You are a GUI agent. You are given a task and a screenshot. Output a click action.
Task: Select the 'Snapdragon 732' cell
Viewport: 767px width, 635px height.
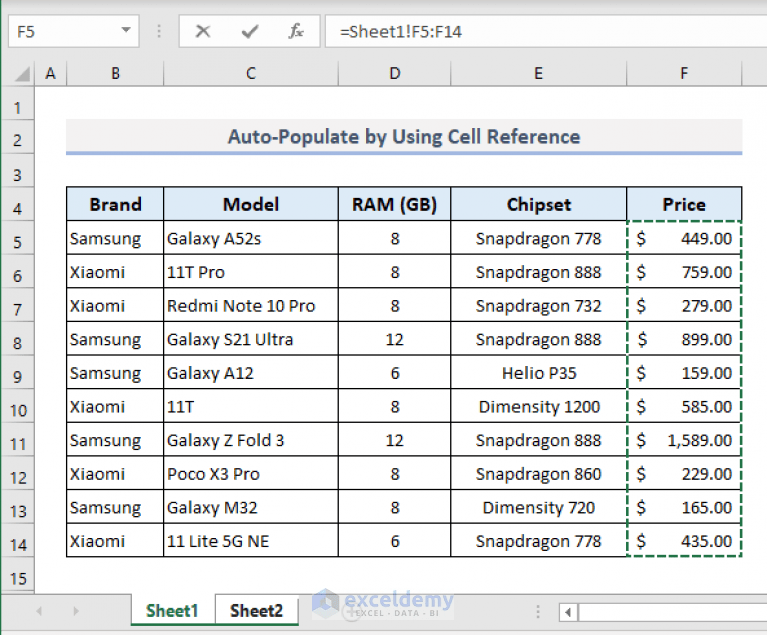[538, 306]
